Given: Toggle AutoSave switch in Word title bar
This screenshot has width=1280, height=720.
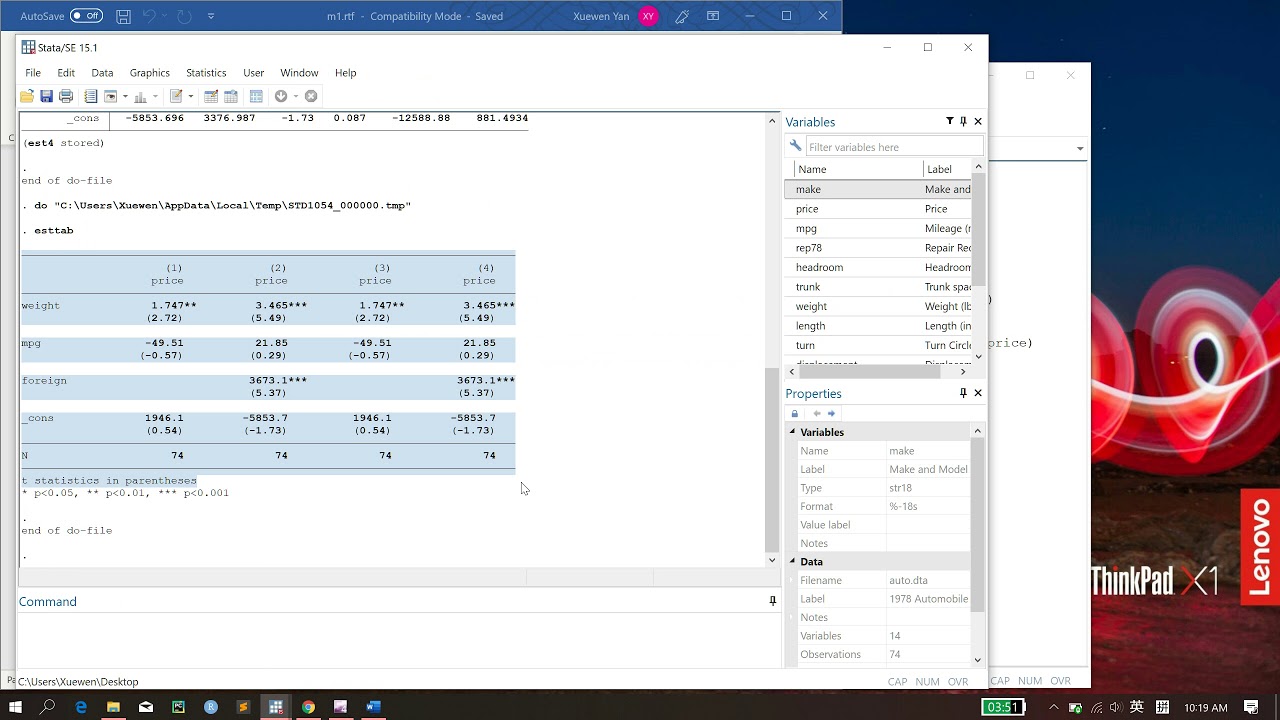Looking at the screenshot, I should pos(86,16).
